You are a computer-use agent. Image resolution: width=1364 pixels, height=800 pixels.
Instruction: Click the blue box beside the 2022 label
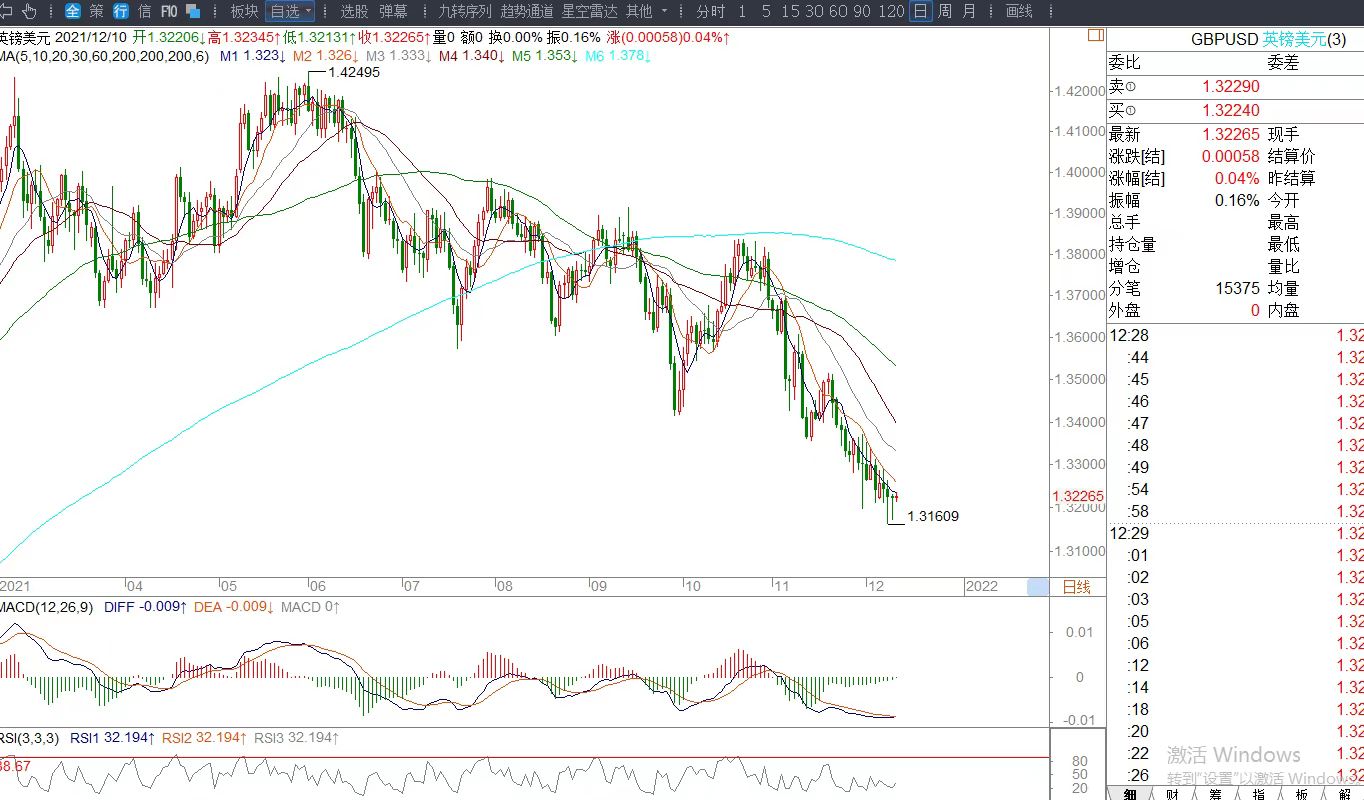[1038, 587]
